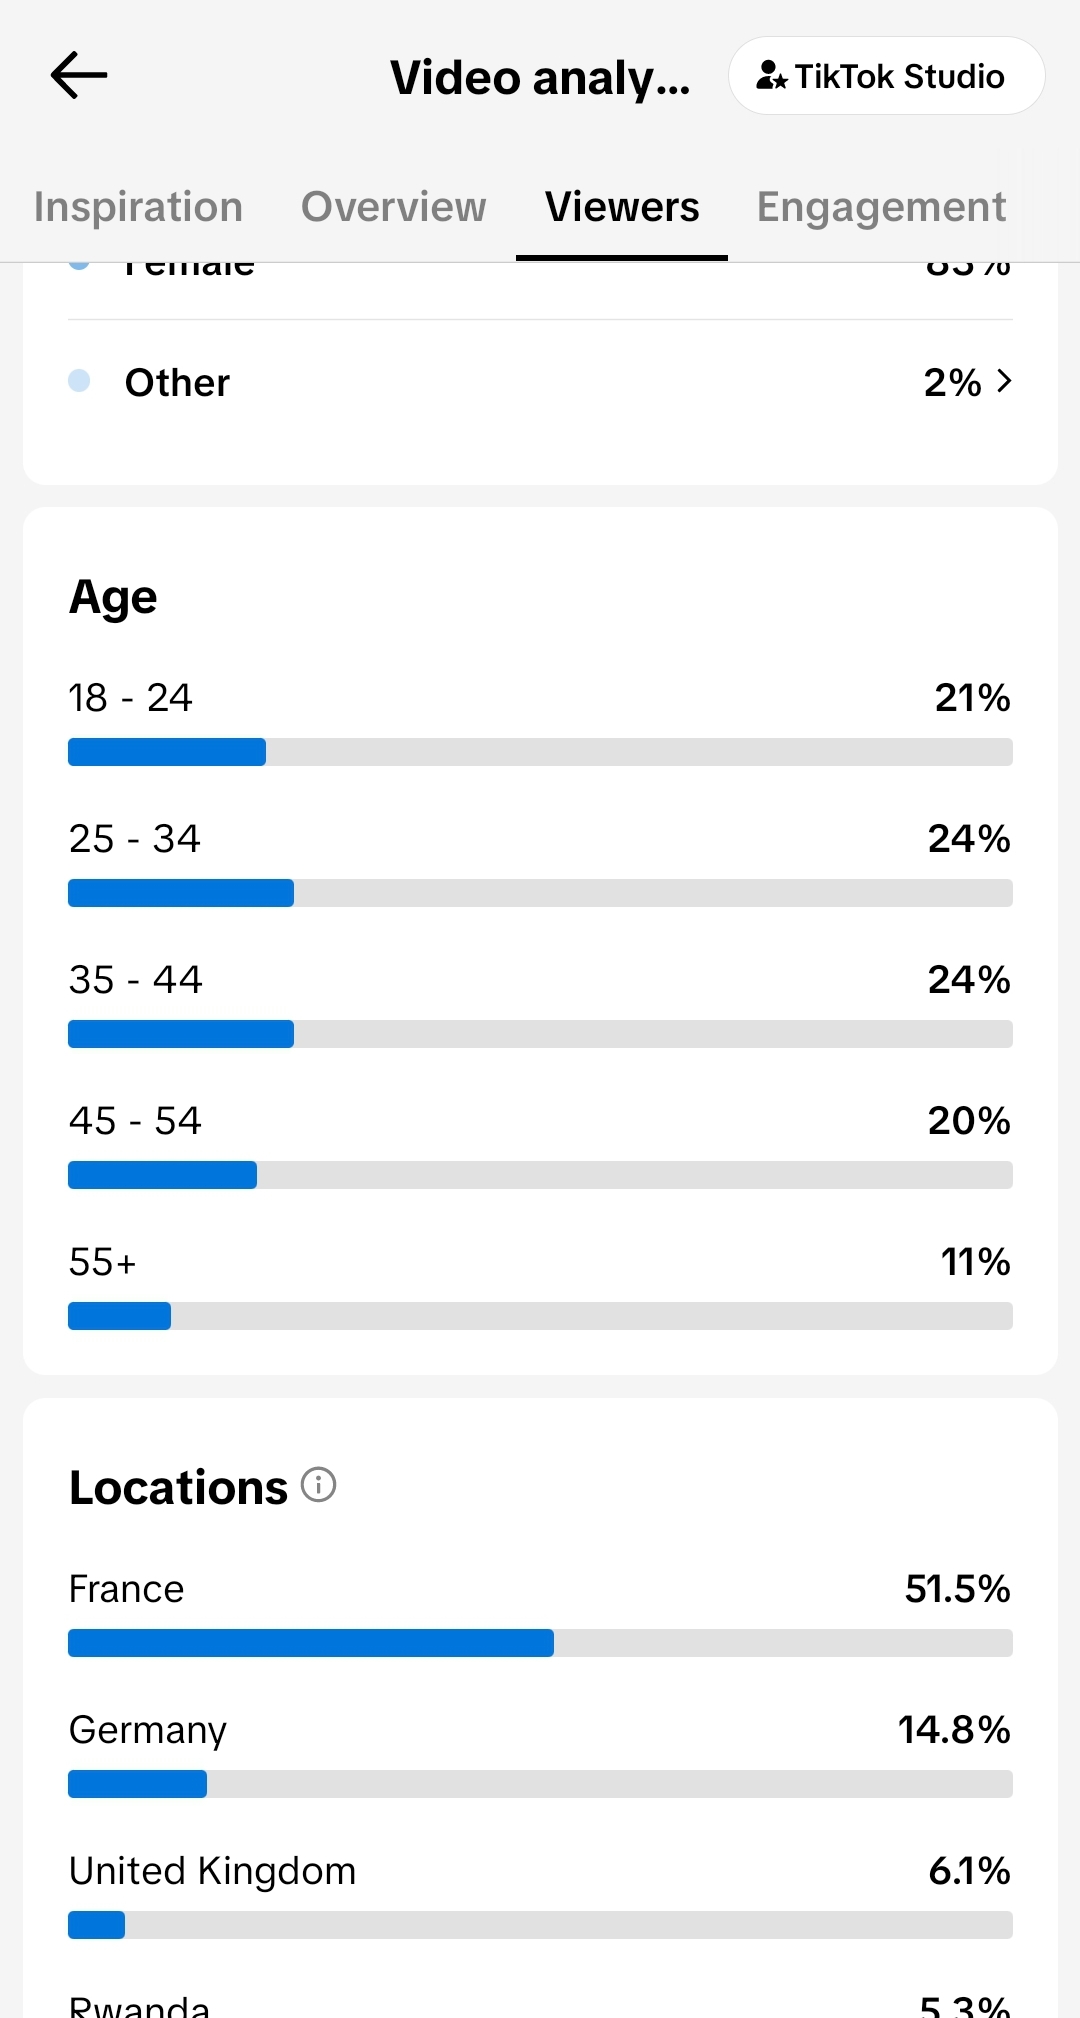Image resolution: width=1080 pixels, height=2018 pixels.
Task: Switch to the Overview tab
Action: [394, 207]
